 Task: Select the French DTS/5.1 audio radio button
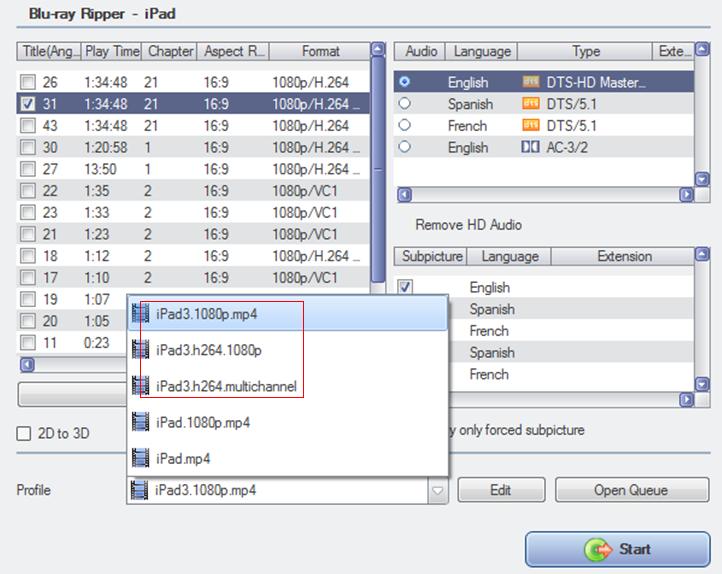(404, 125)
